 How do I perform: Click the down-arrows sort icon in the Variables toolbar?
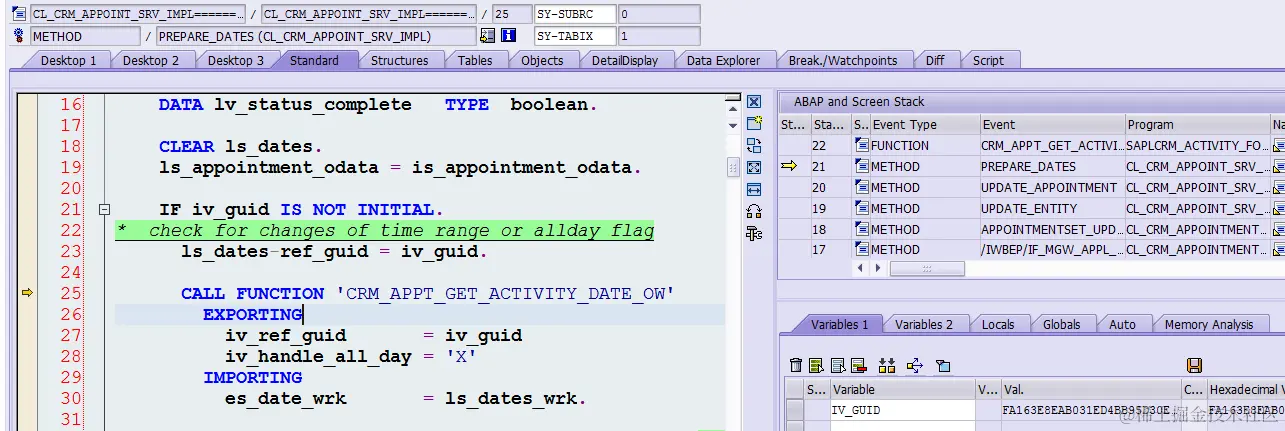pos(886,365)
